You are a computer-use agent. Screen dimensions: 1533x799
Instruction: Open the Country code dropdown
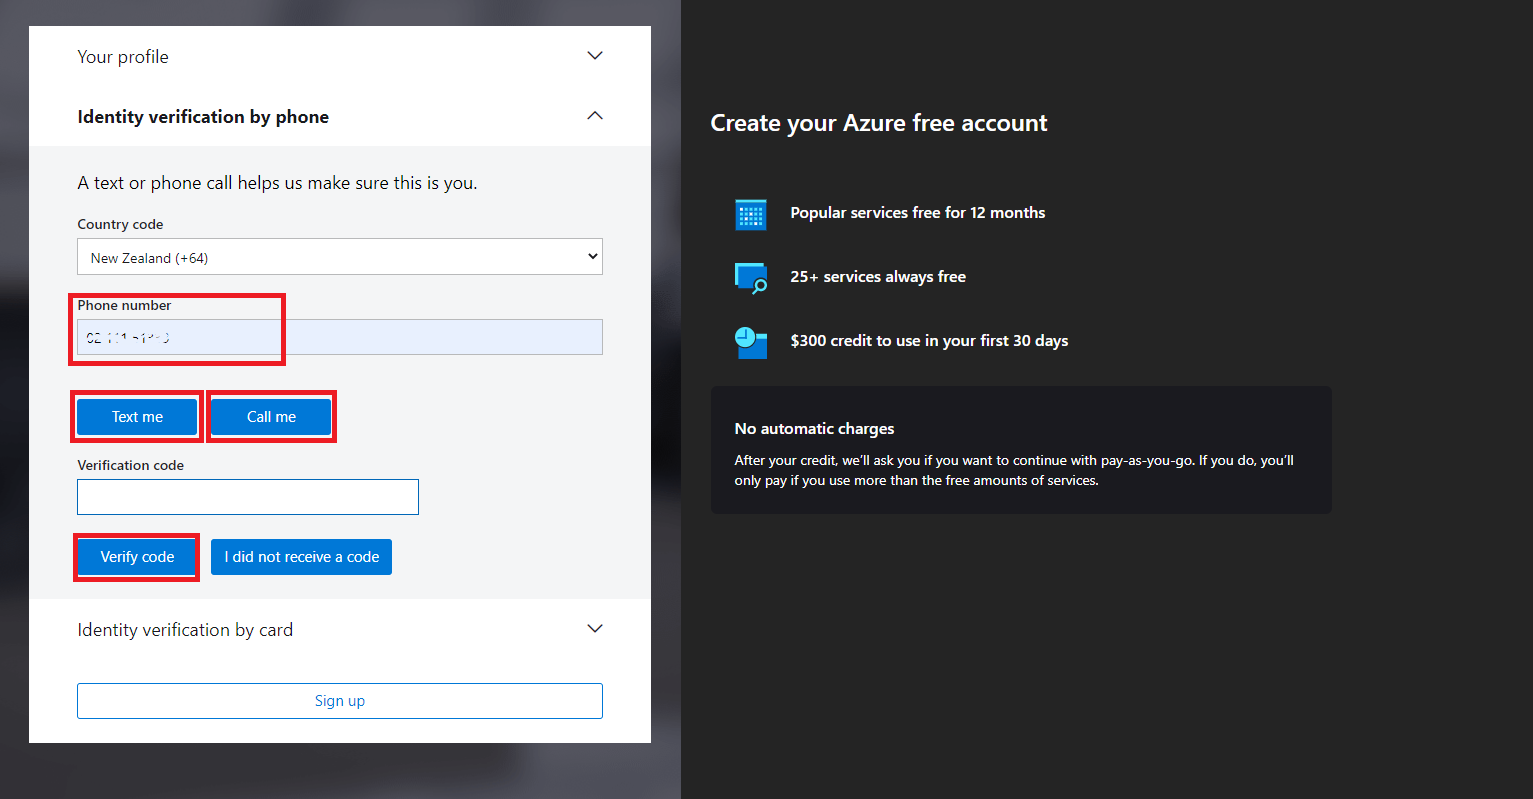click(x=340, y=257)
